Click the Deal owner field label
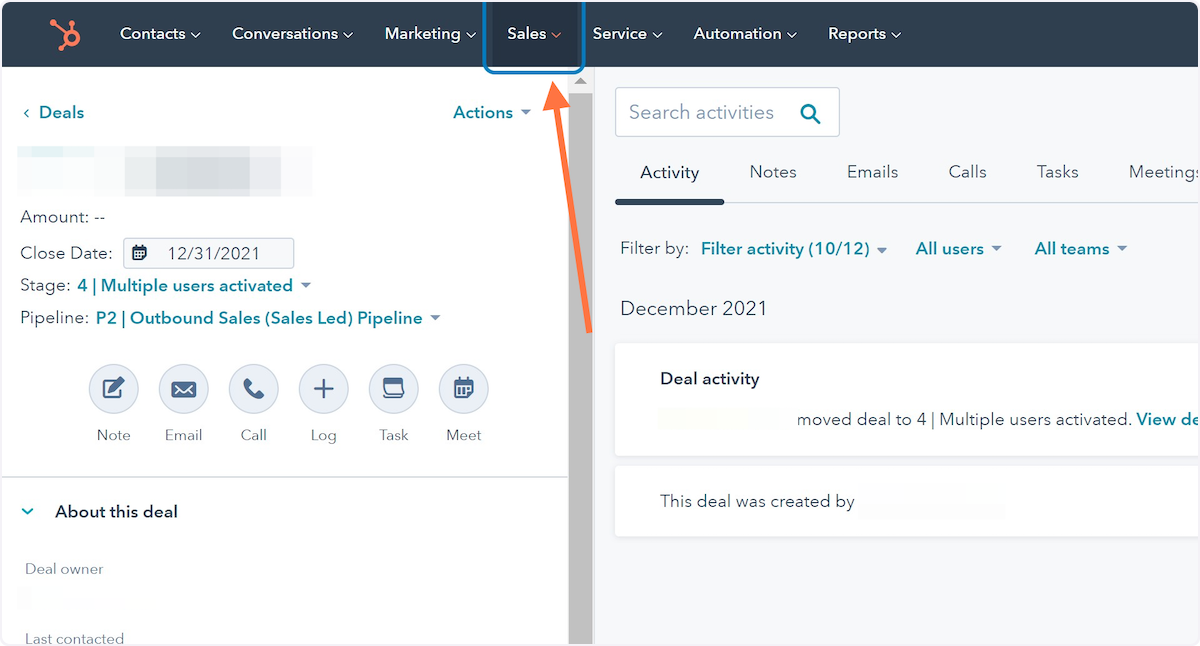The width and height of the screenshot is (1200, 646). (x=64, y=569)
